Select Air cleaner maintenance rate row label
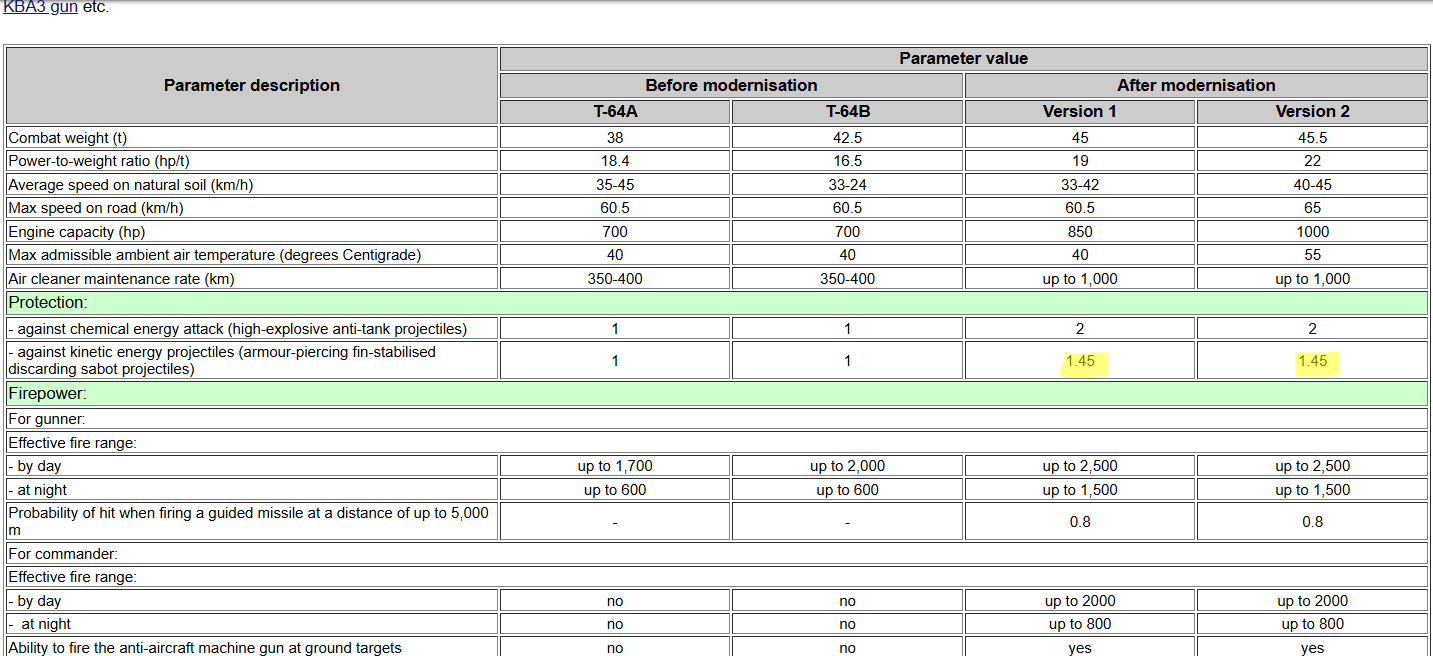1433x656 pixels. (121, 279)
